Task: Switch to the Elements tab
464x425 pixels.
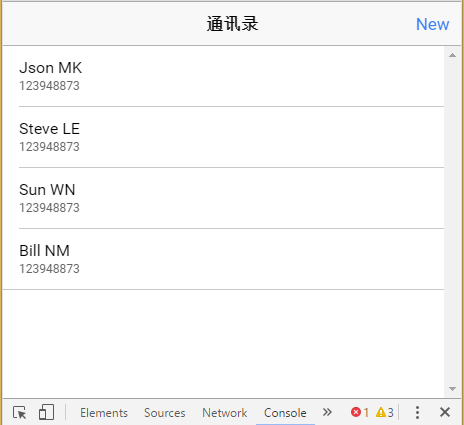Action: point(104,413)
